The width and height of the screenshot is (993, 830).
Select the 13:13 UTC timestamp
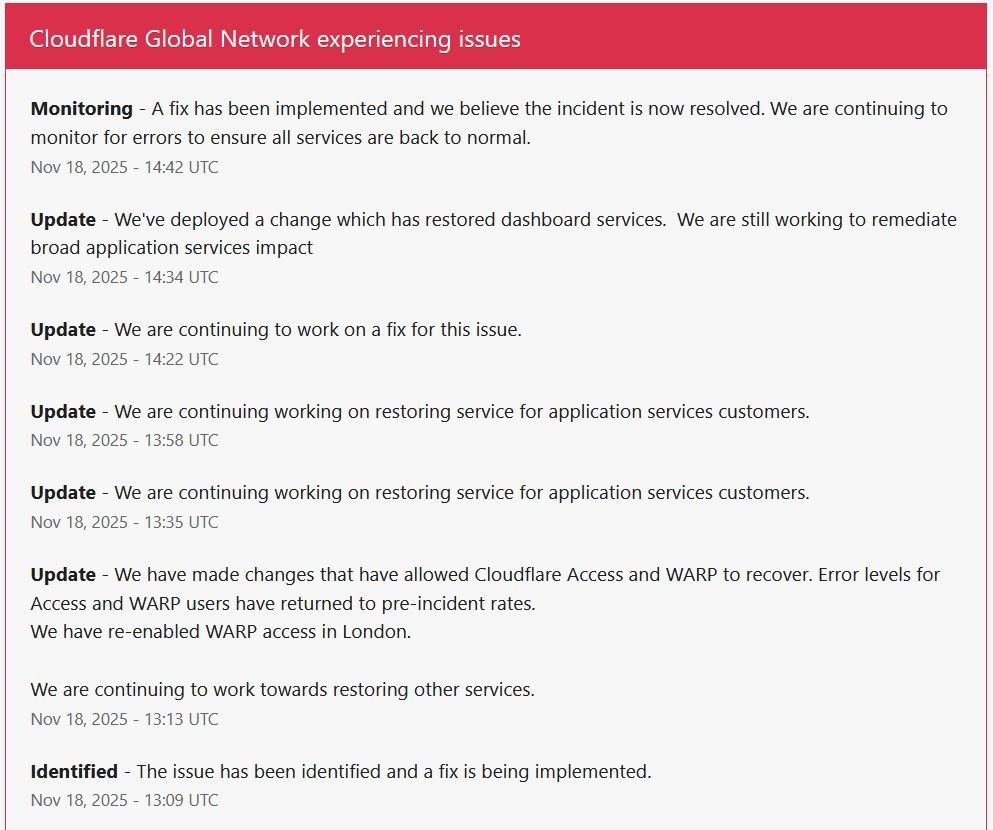coord(124,719)
